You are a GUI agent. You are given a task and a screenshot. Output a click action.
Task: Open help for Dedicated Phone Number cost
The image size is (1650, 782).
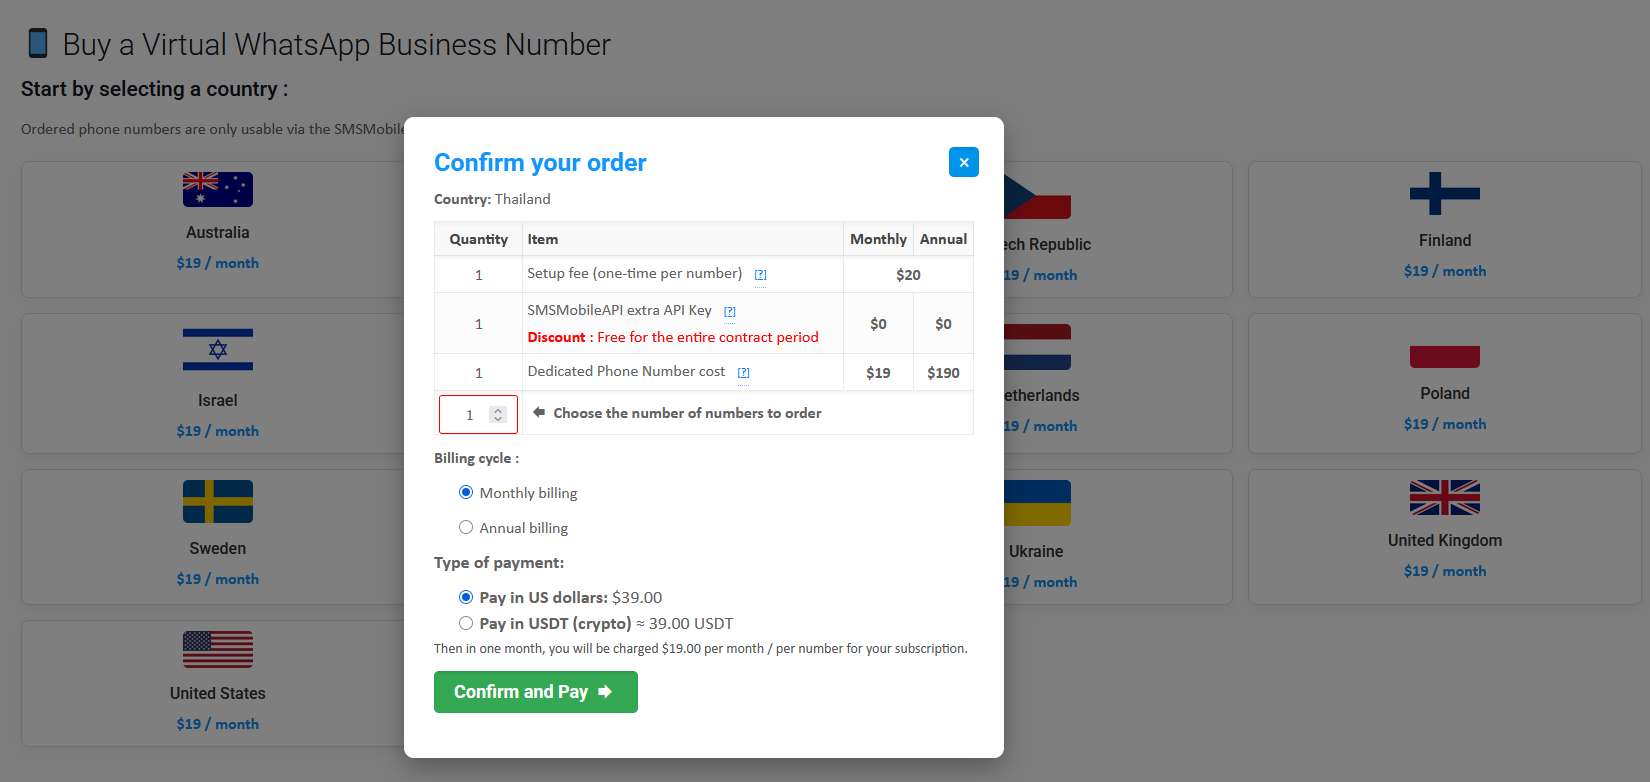pyautogui.click(x=743, y=373)
